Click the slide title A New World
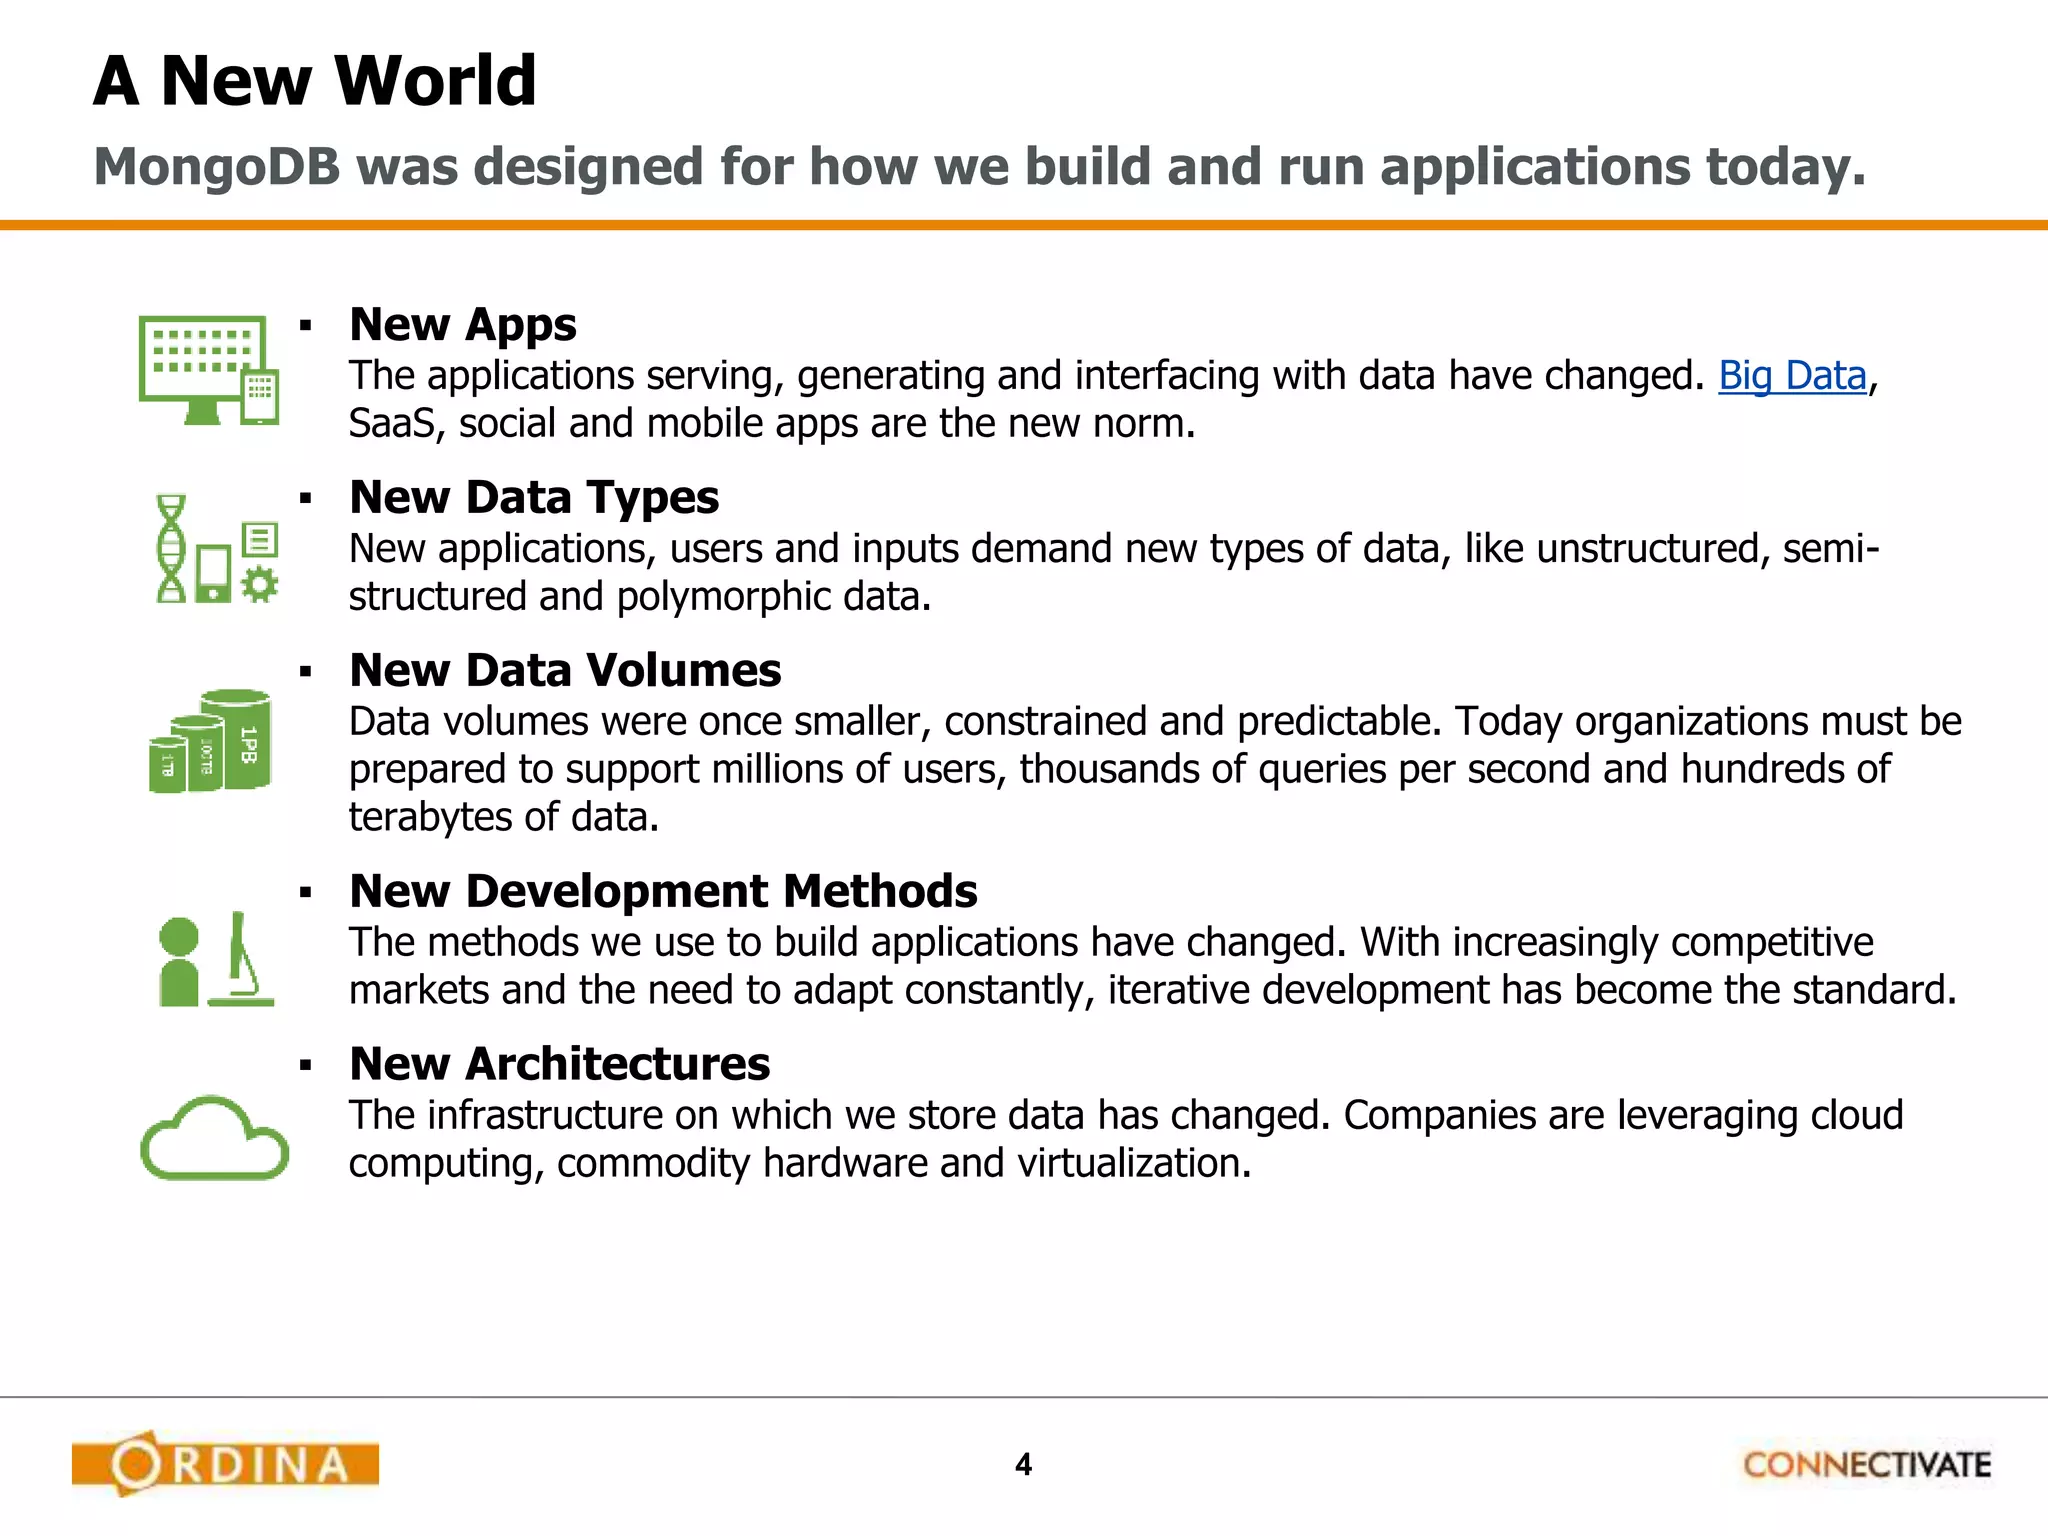 pyautogui.click(x=315, y=80)
